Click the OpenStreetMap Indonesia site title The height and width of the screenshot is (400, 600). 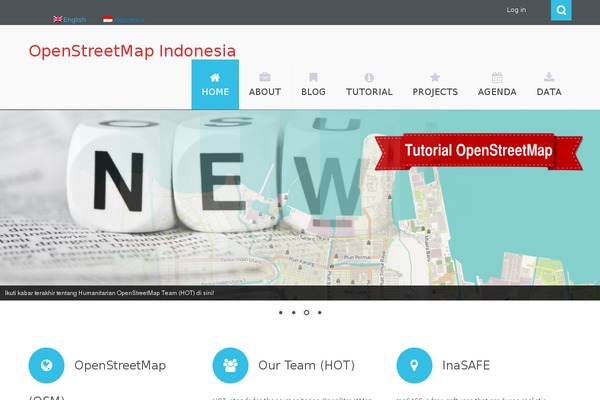pos(132,51)
